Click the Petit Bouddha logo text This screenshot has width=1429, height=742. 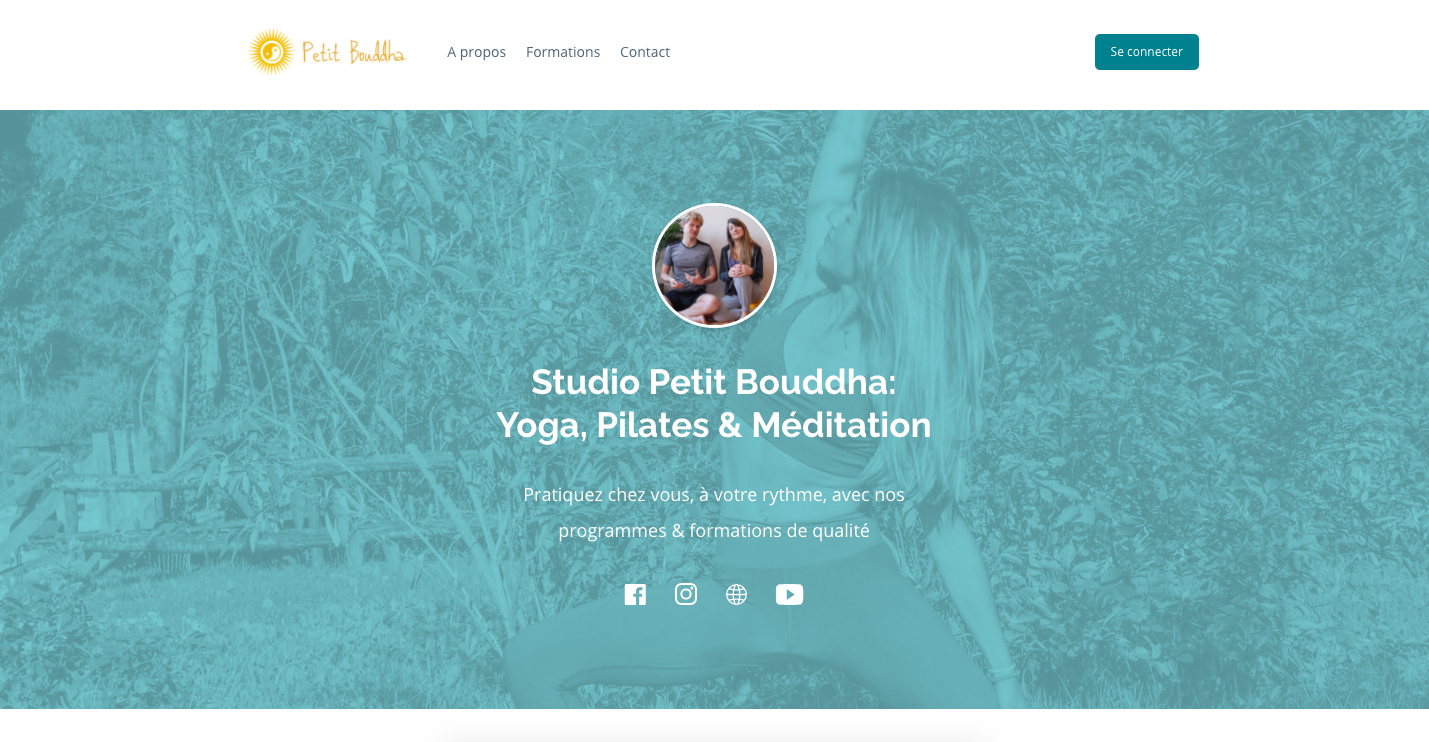pos(354,53)
